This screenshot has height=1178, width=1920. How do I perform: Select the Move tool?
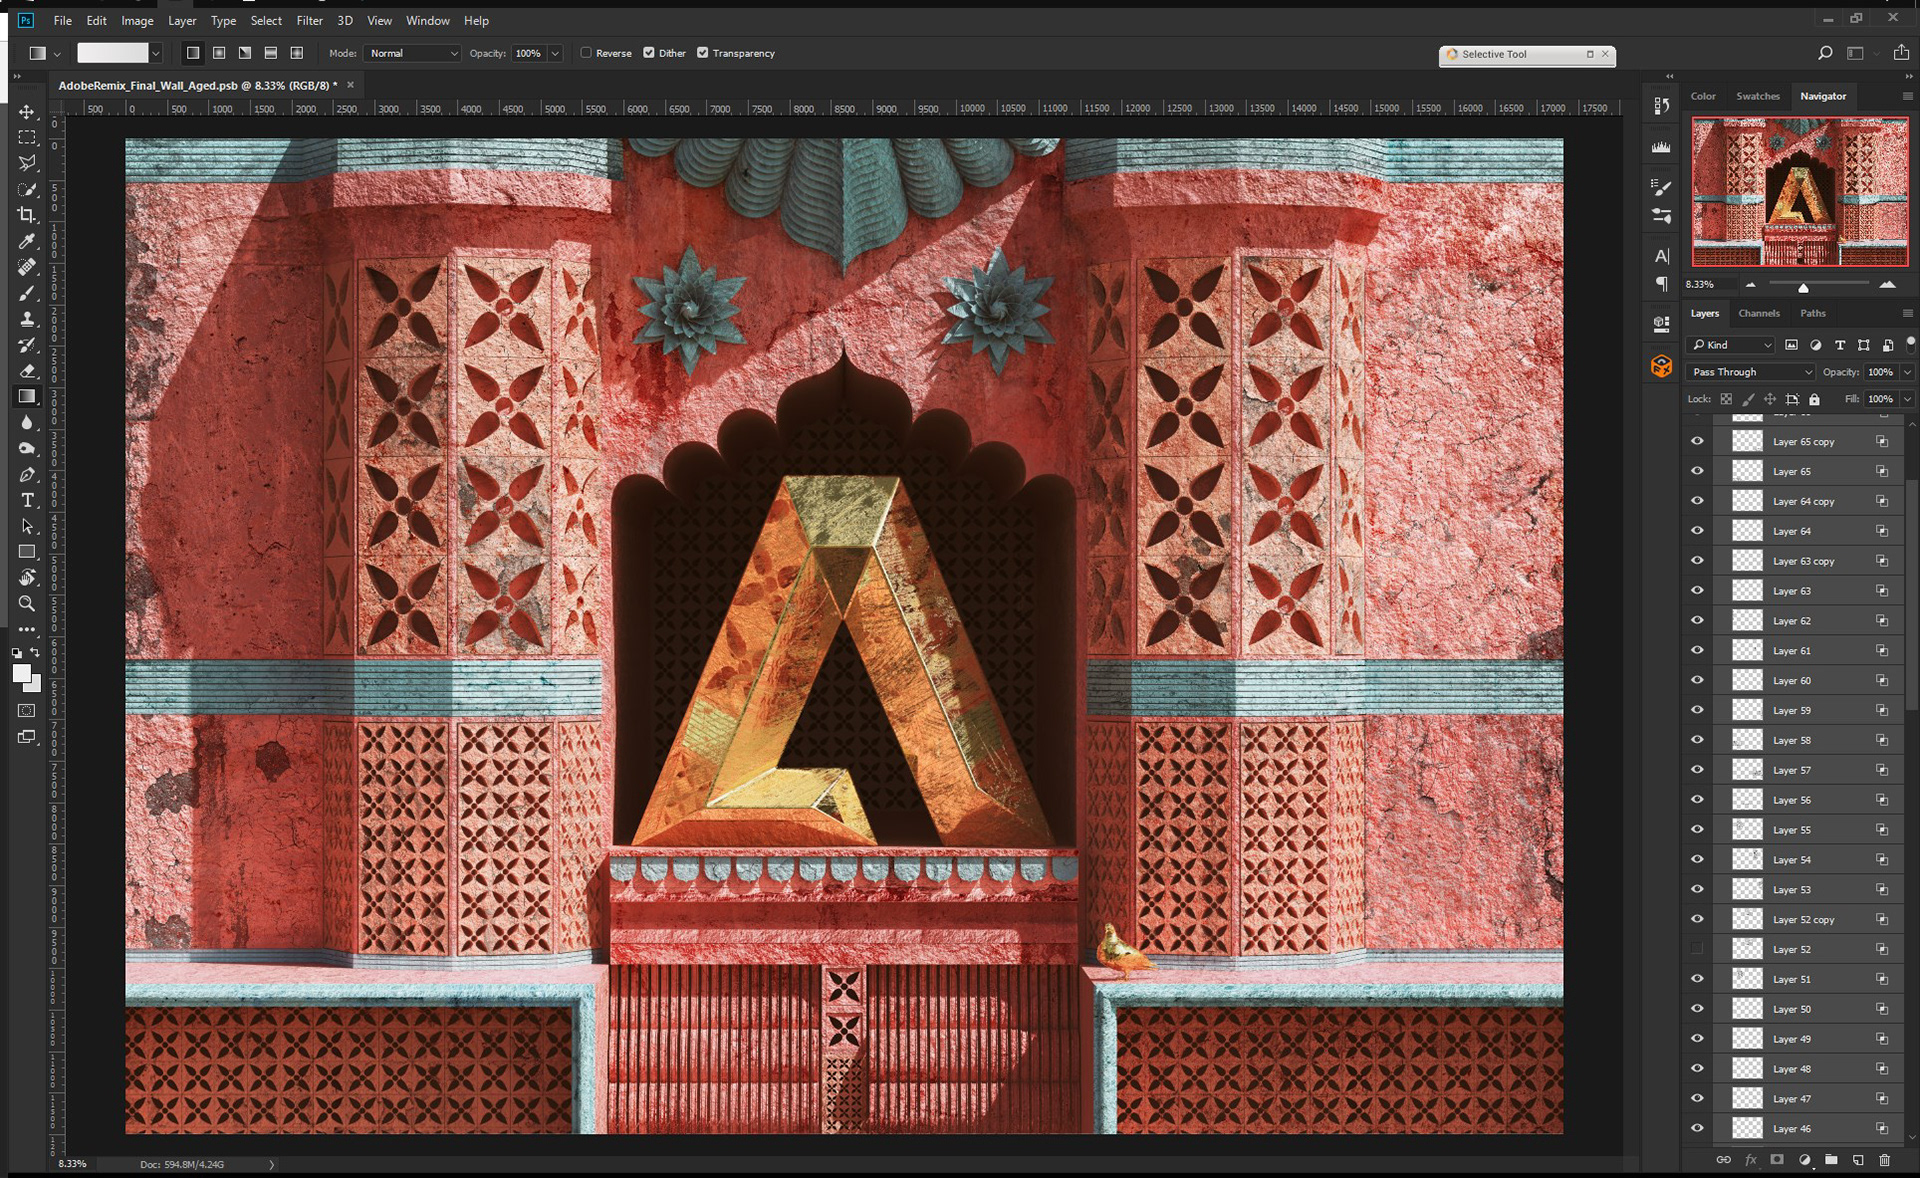(27, 112)
